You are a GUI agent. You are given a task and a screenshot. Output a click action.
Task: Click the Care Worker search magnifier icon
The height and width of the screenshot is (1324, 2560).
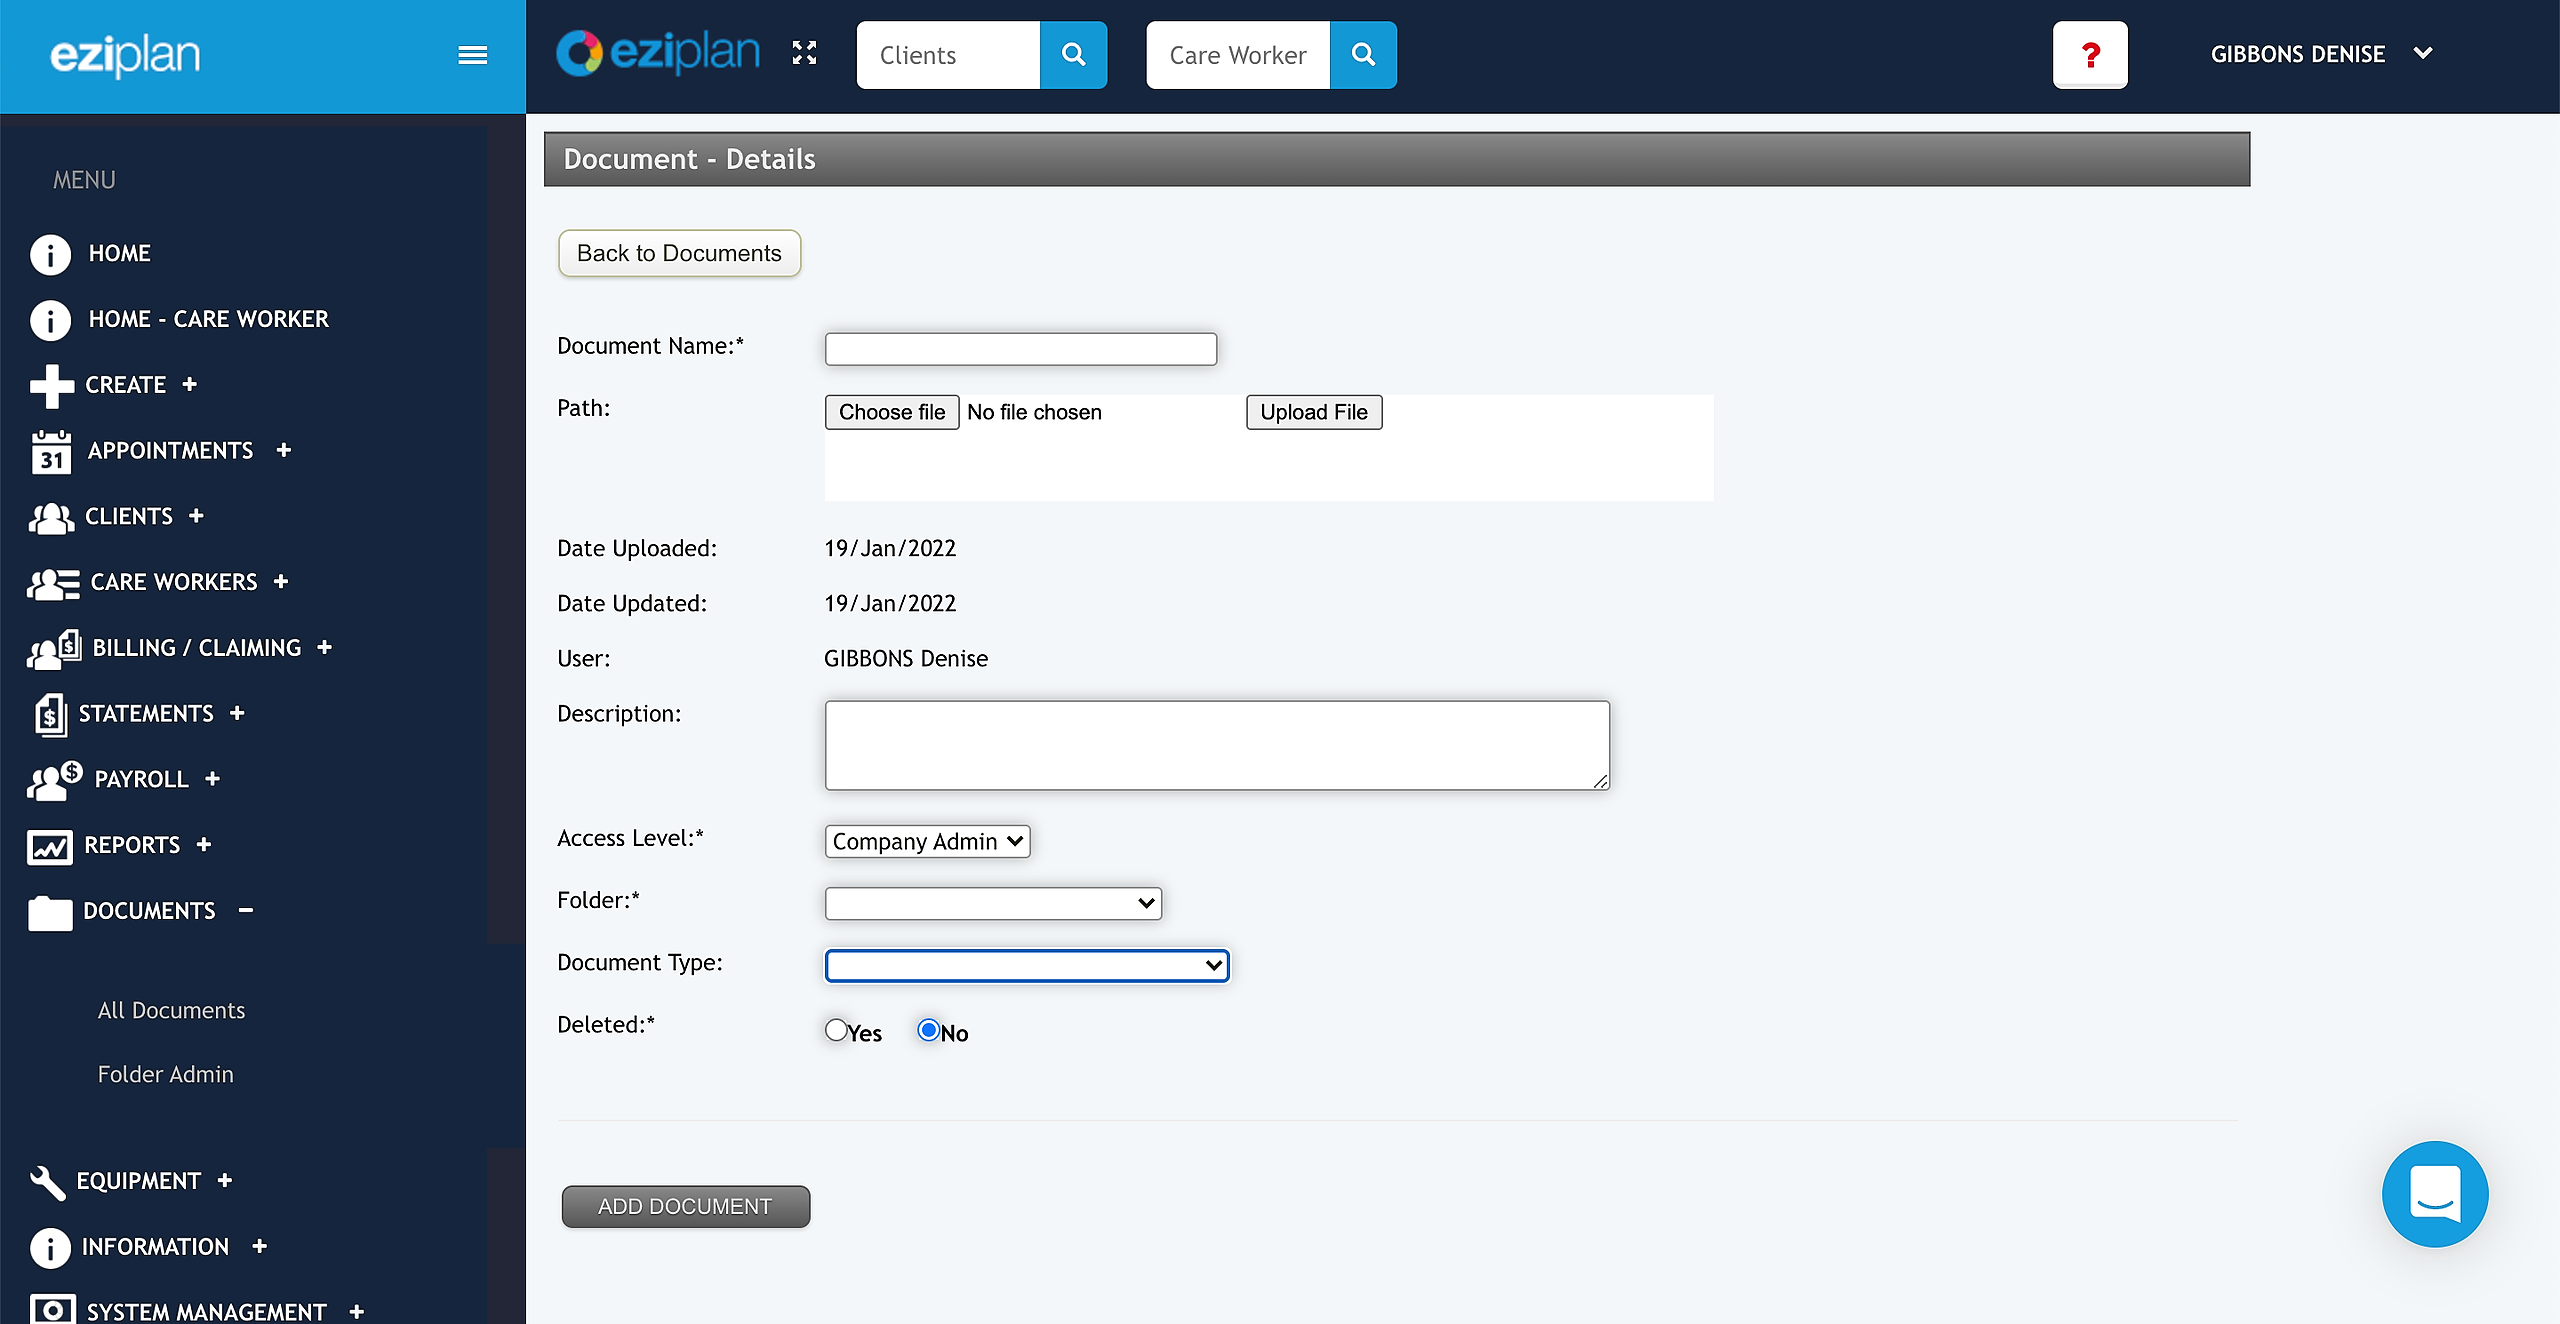(1363, 55)
